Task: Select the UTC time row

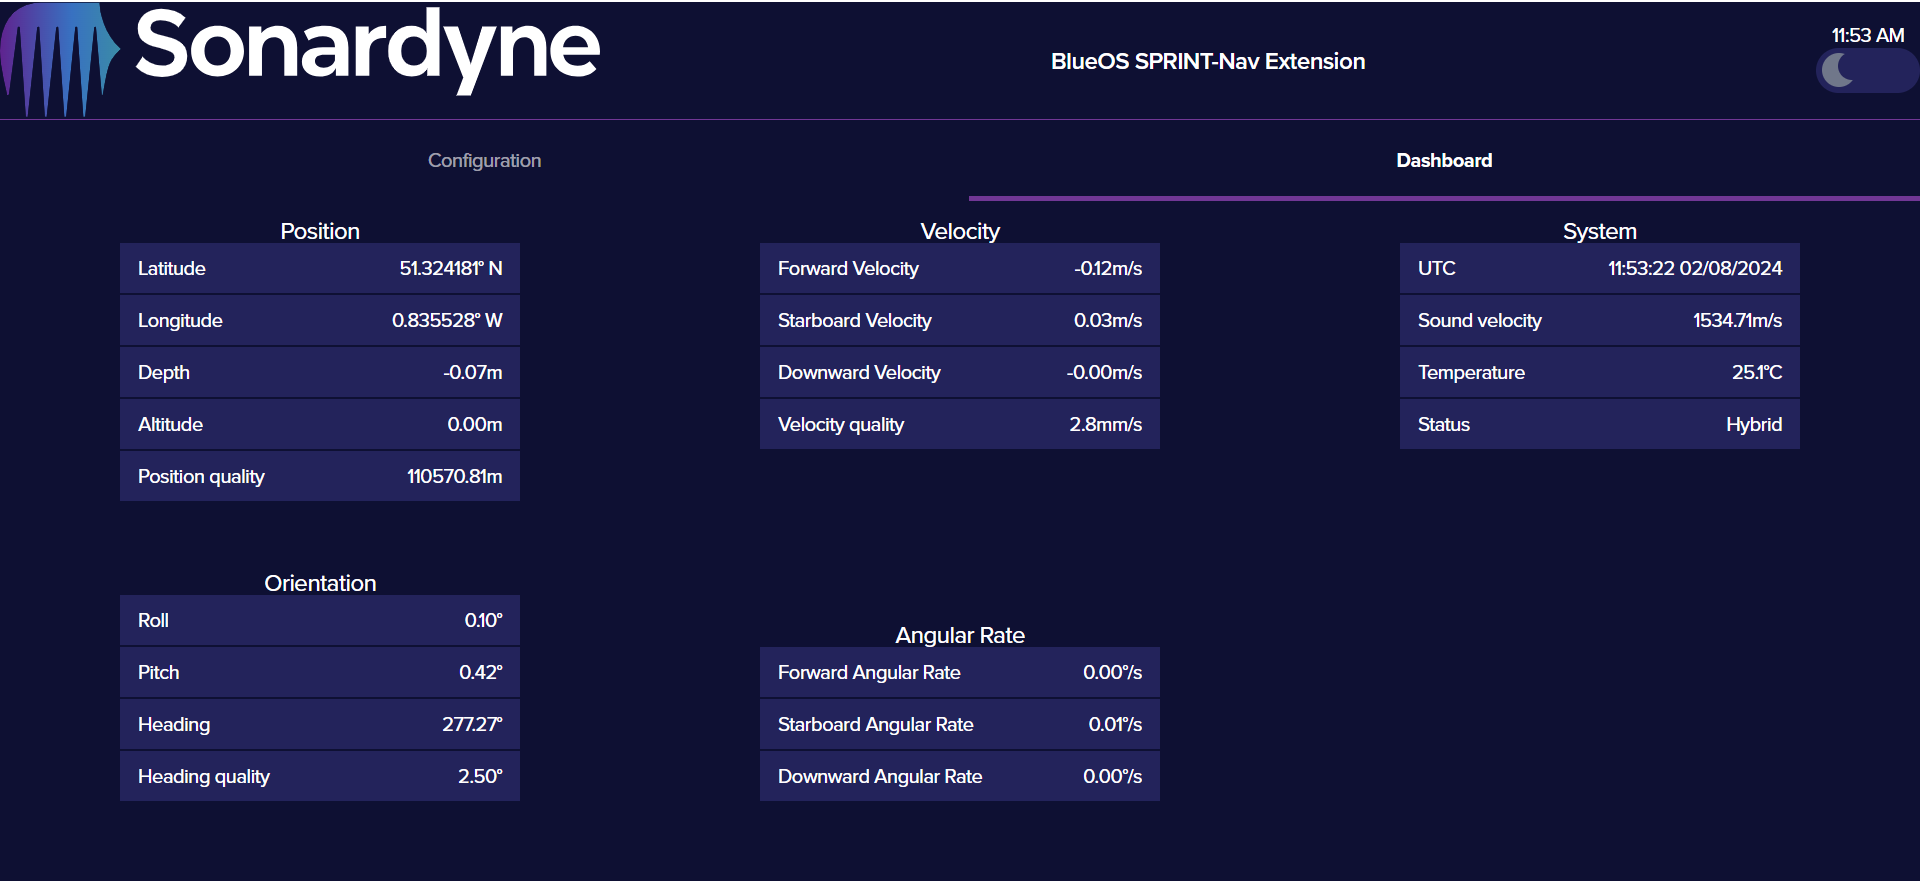Action: pos(1600,269)
